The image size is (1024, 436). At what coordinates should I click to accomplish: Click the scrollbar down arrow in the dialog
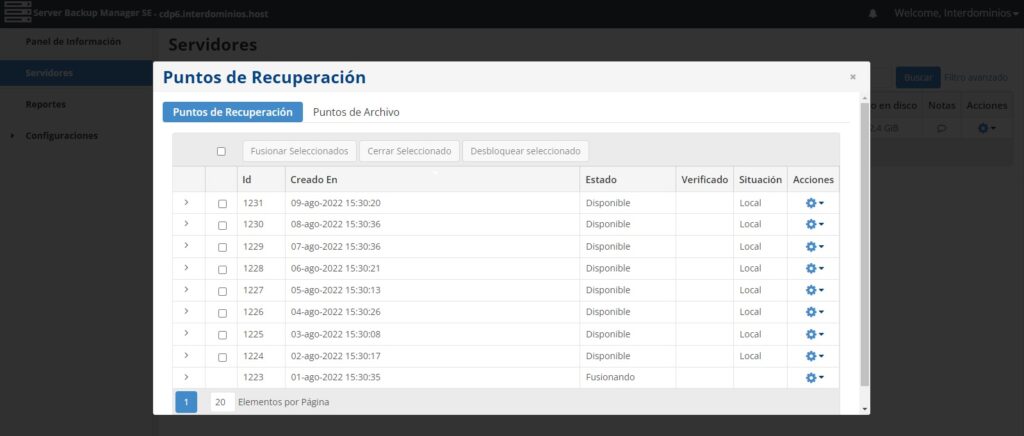coord(865,409)
